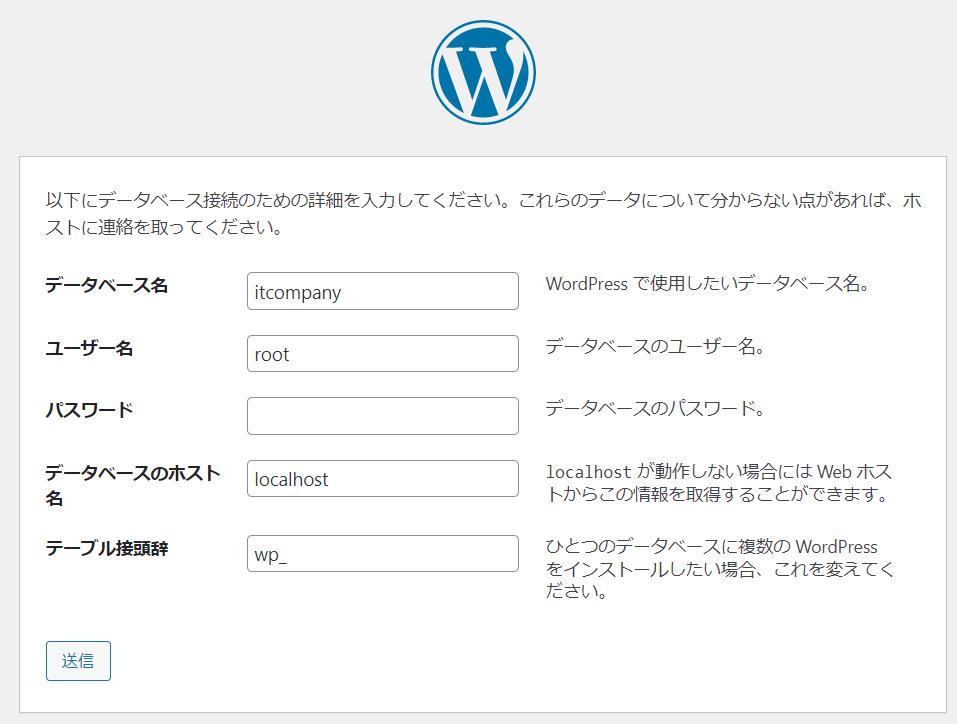The height and width of the screenshot is (724, 957).
Task: Click the 'データベースのパスワード。' description text
Action: pyautogui.click(x=655, y=409)
